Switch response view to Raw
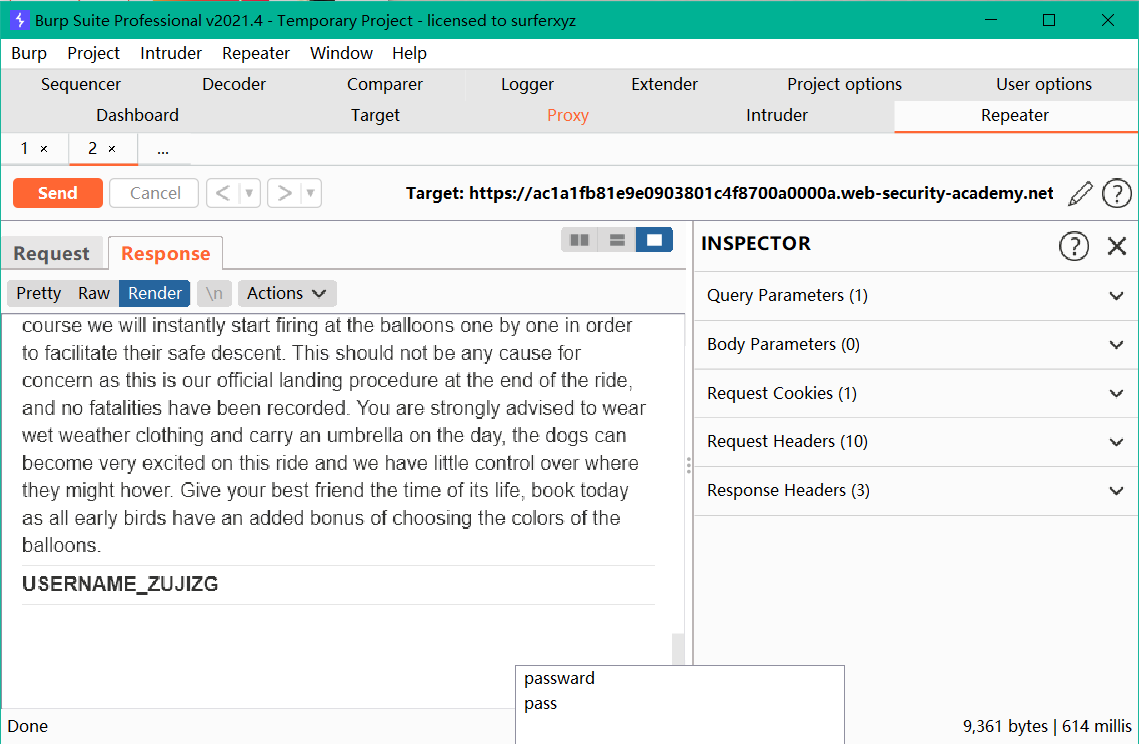The height and width of the screenshot is (744, 1139). (x=94, y=294)
